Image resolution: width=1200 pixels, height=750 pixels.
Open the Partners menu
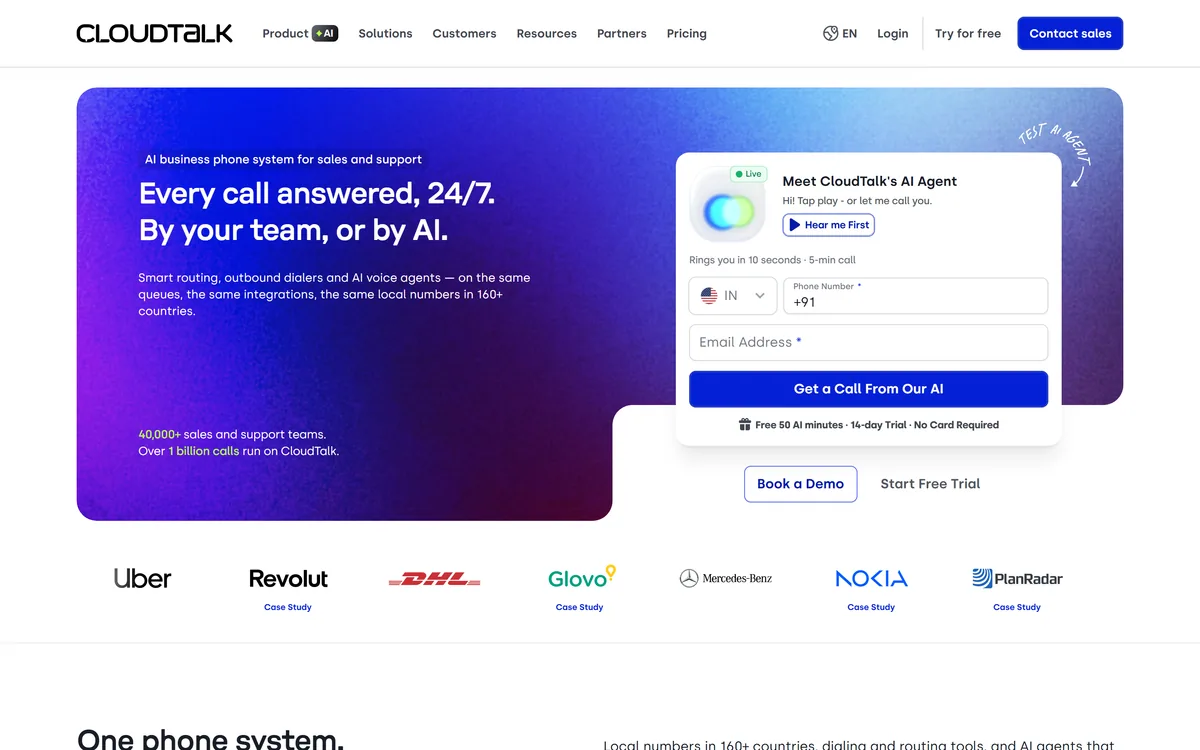[622, 33]
